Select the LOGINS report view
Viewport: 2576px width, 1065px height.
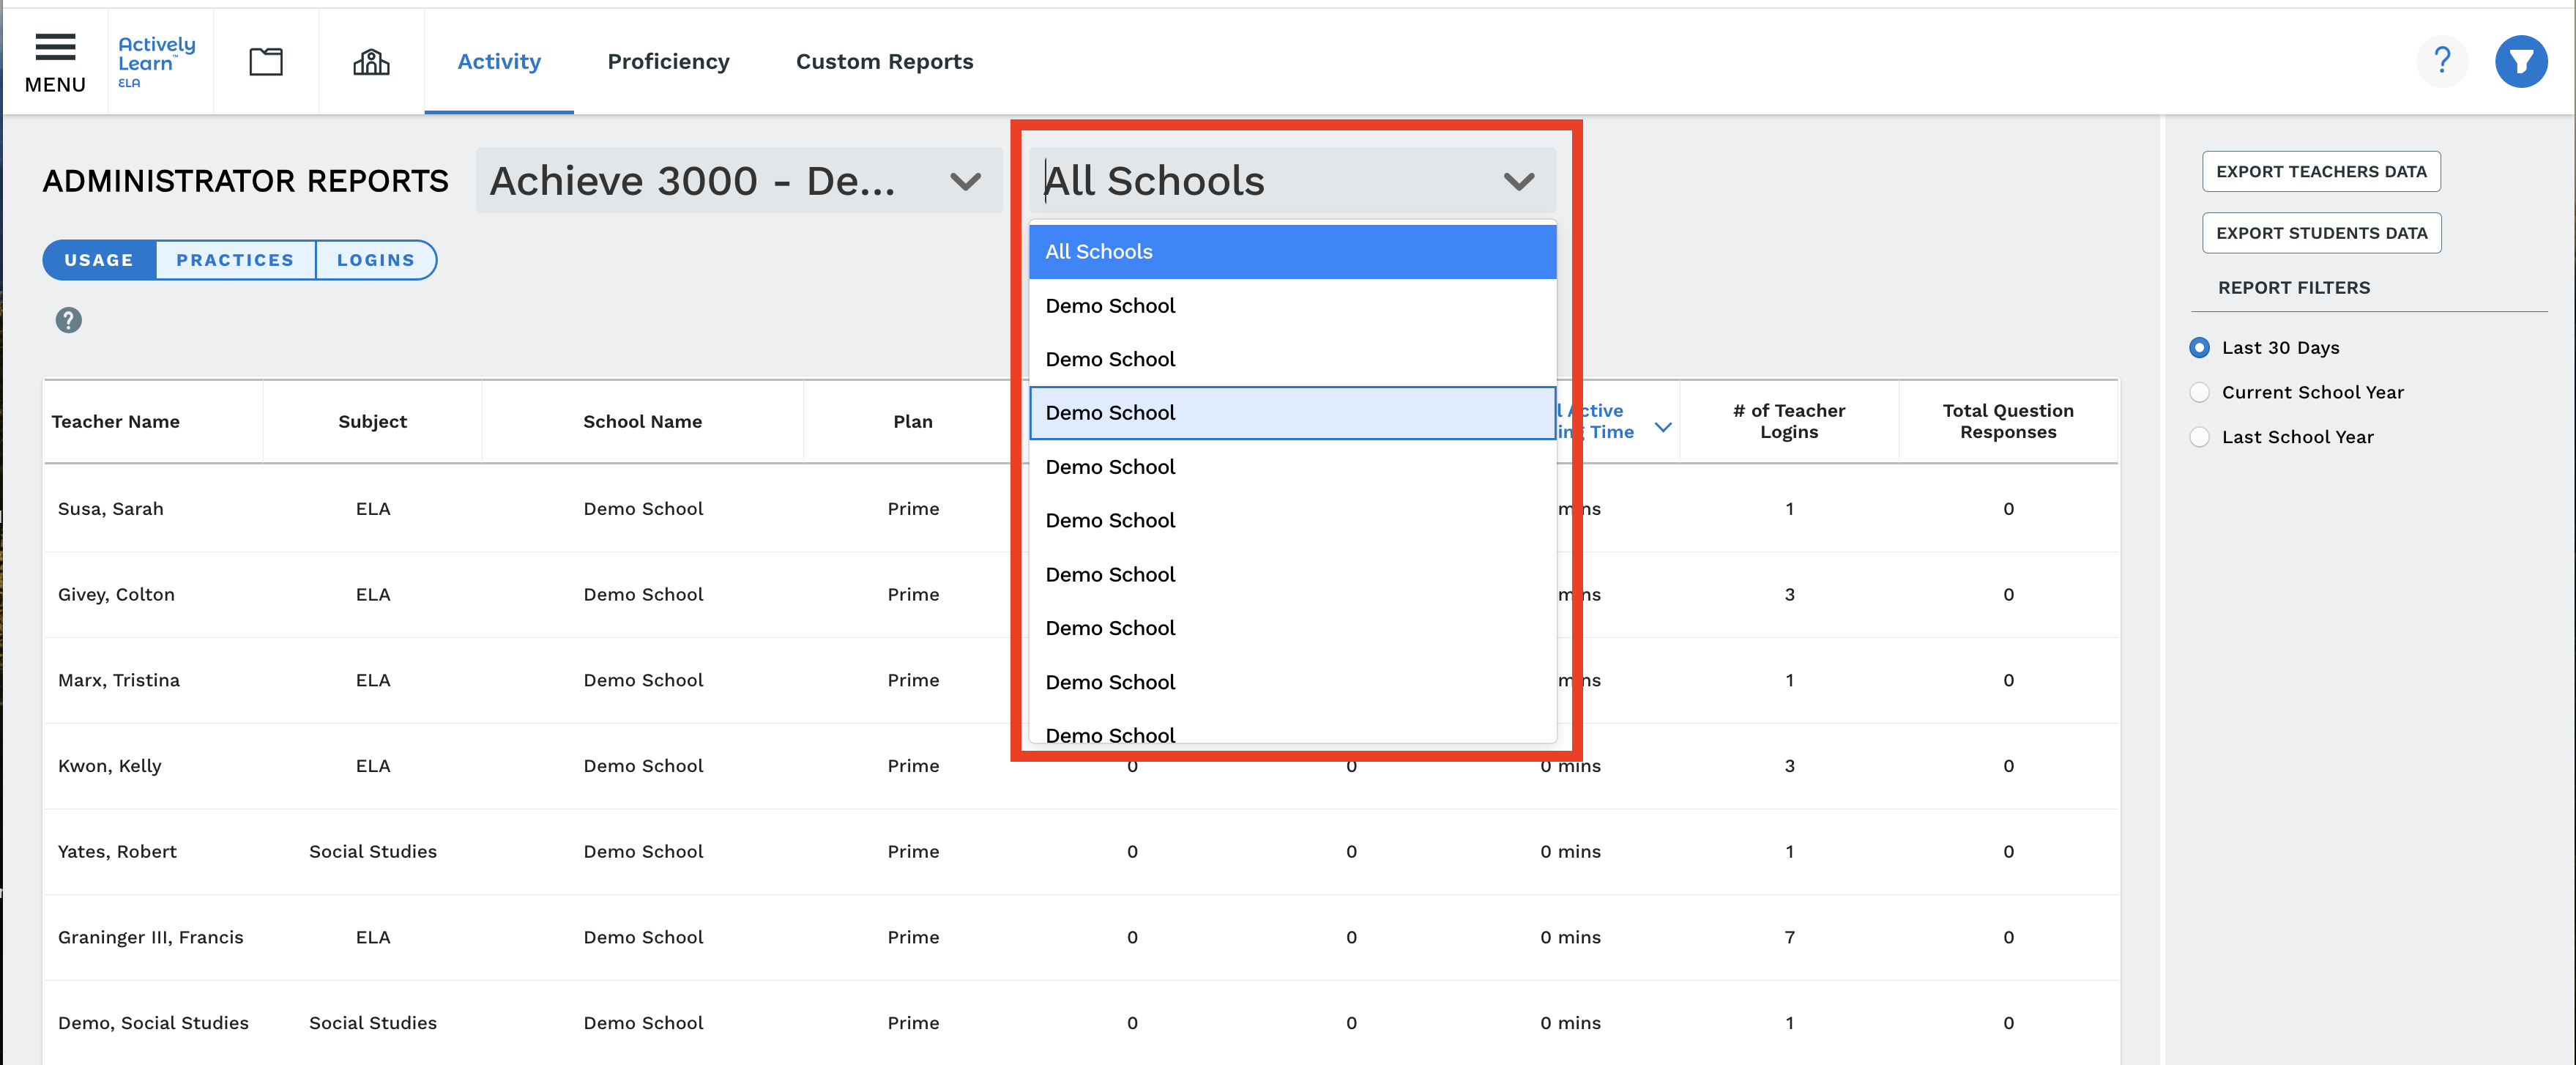[x=376, y=260]
